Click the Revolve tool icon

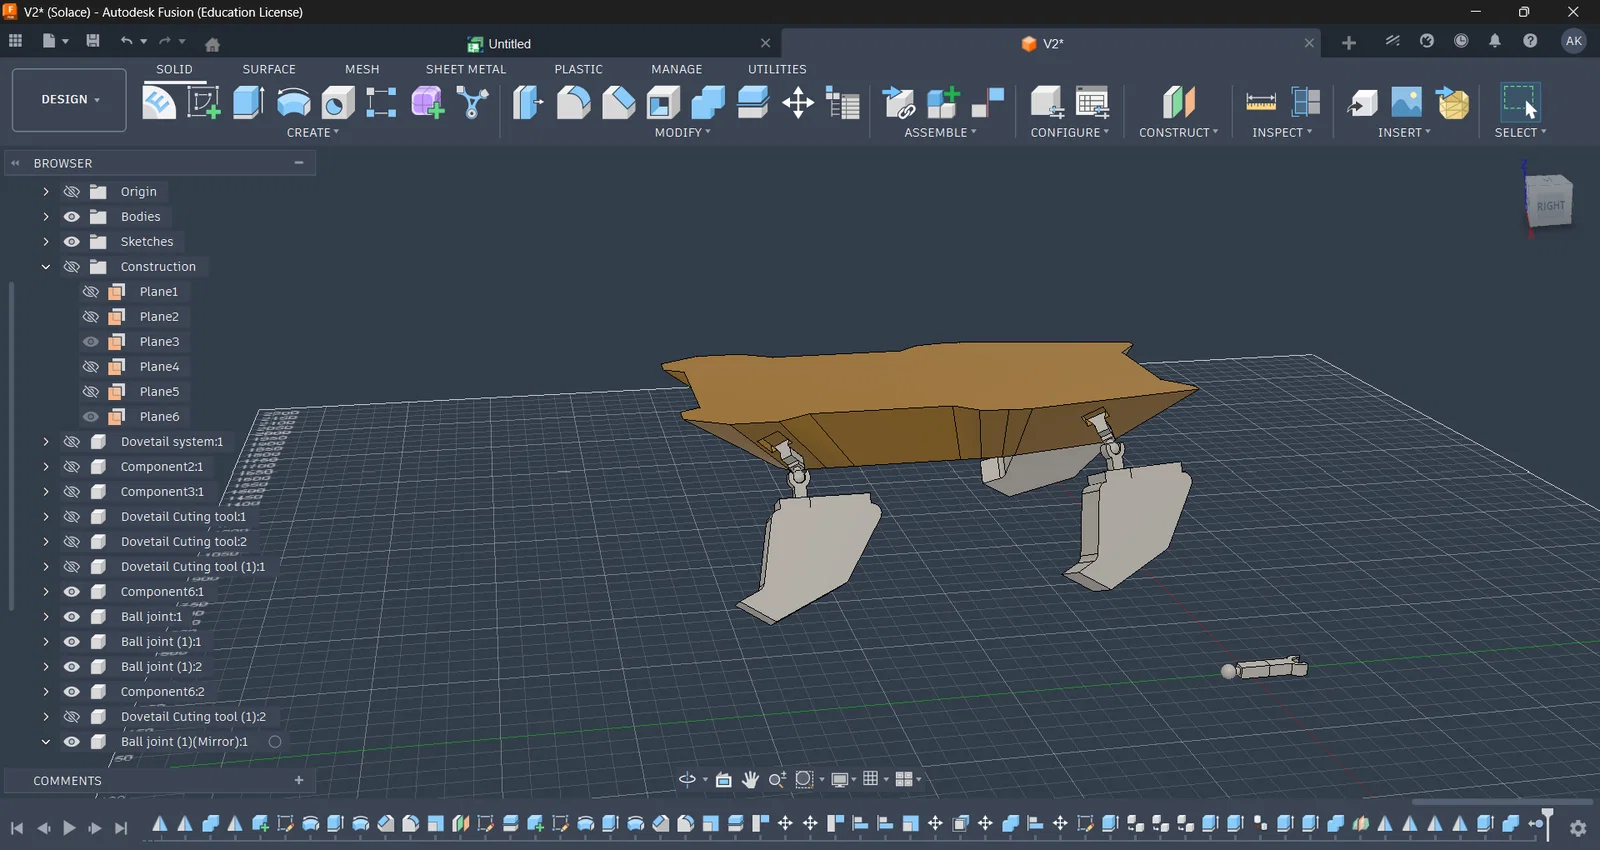(x=293, y=102)
